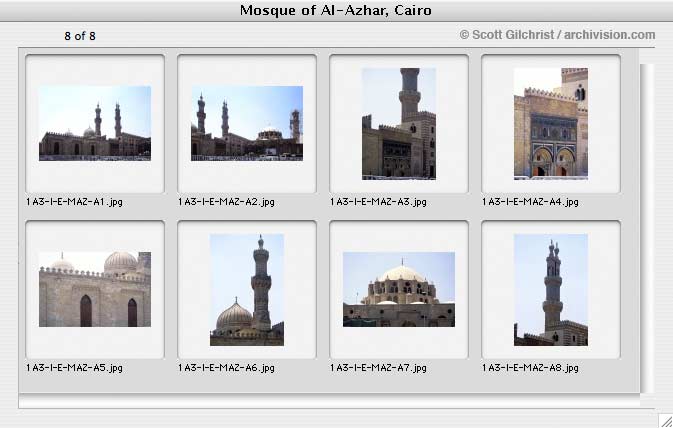Open thumbnail 1A3-I-E-MAZ-A2 mosque panorama
This screenshot has width=673, height=428.
(247, 123)
